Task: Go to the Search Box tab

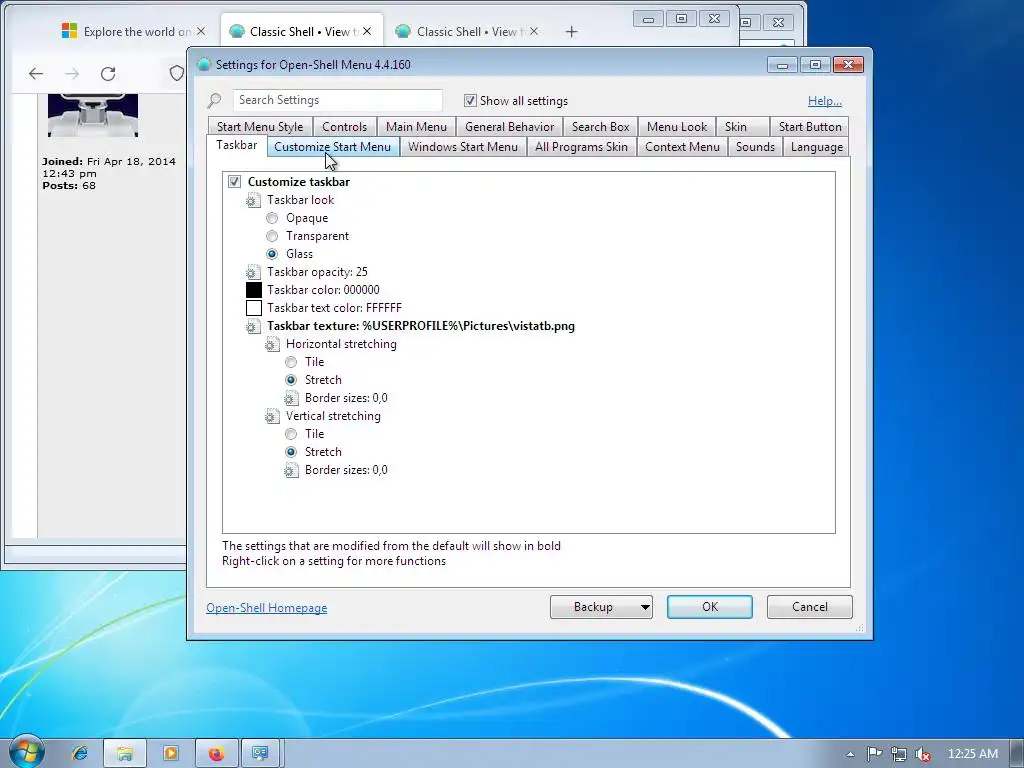Action: point(600,127)
